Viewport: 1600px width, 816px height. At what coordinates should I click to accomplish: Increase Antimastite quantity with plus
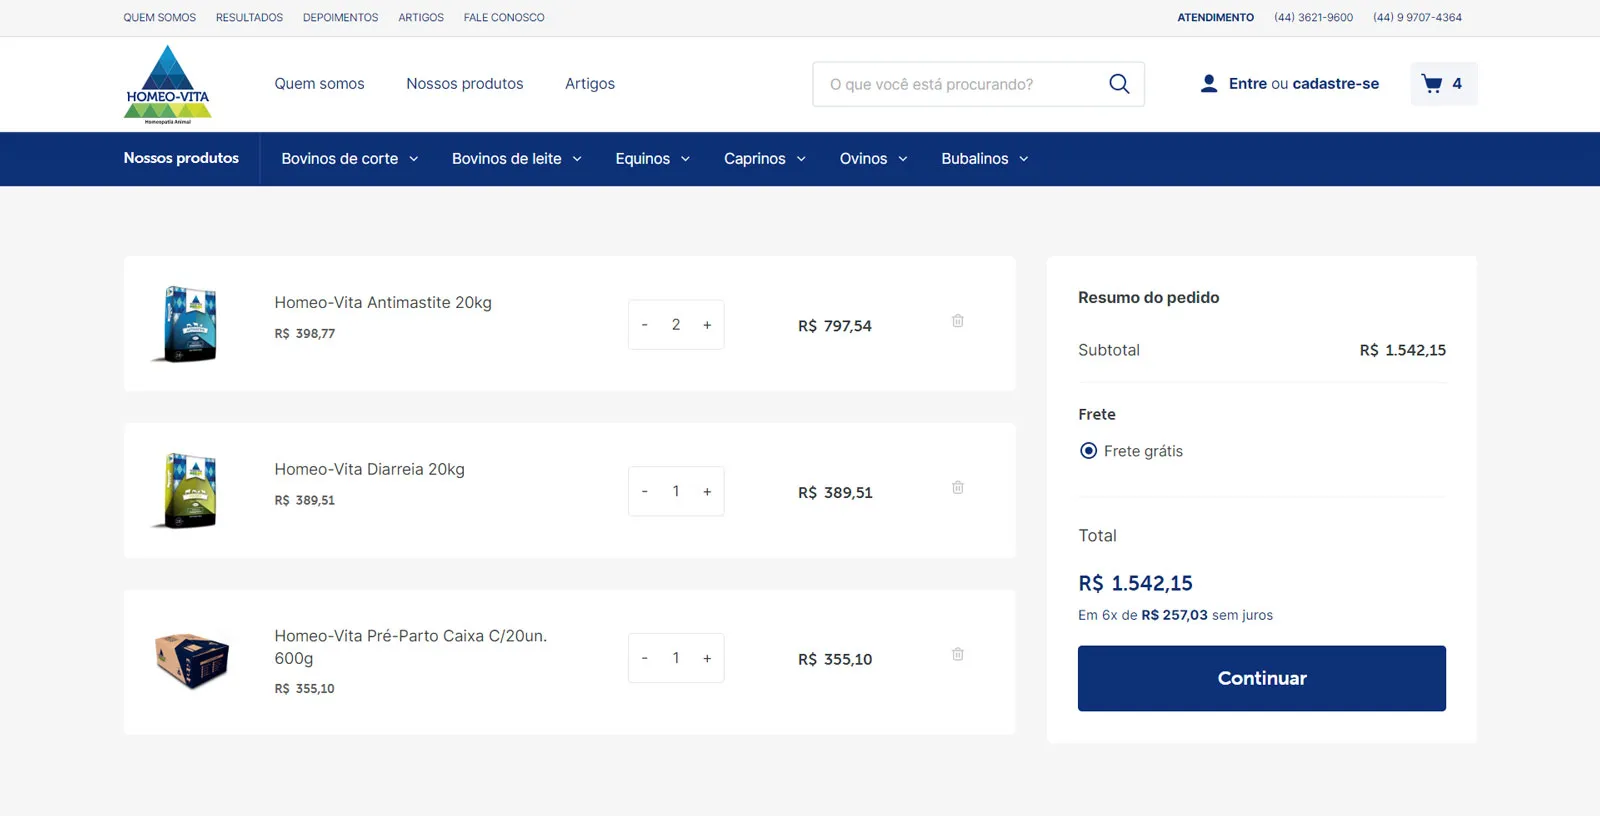[x=707, y=325]
